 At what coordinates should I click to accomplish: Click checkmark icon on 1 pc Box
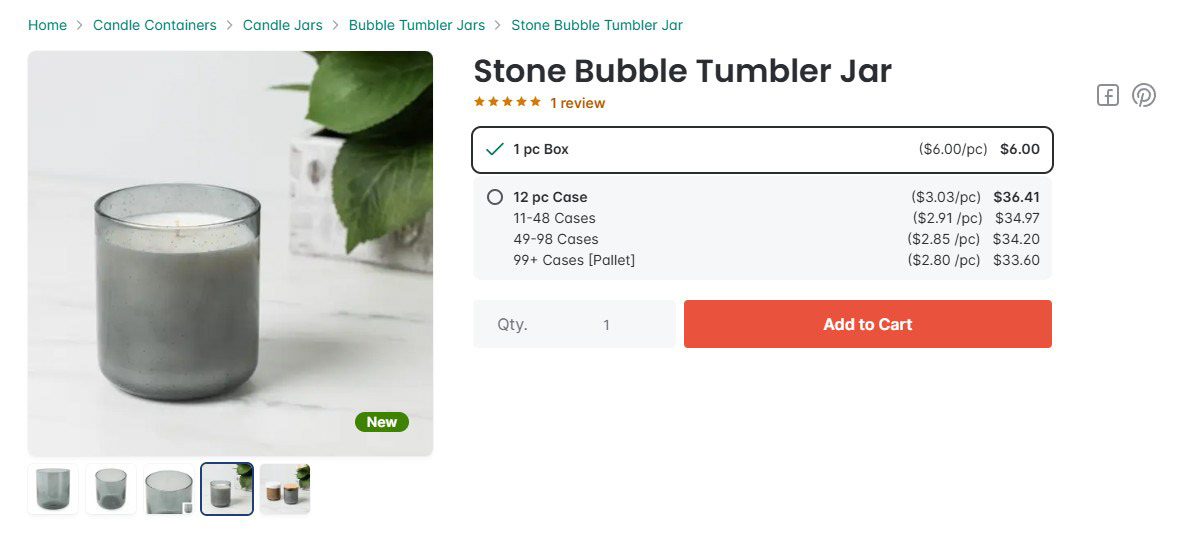pyautogui.click(x=494, y=150)
